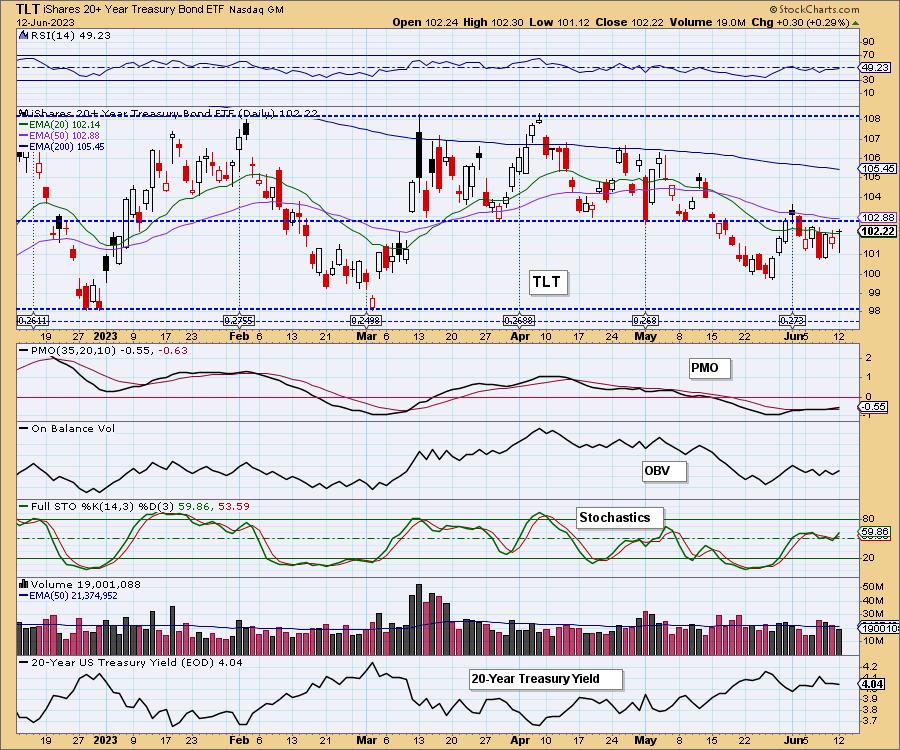The width and height of the screenshot is (900, 750).
Task: Click the OBV annotation box
Action: [x=664, y=471]
